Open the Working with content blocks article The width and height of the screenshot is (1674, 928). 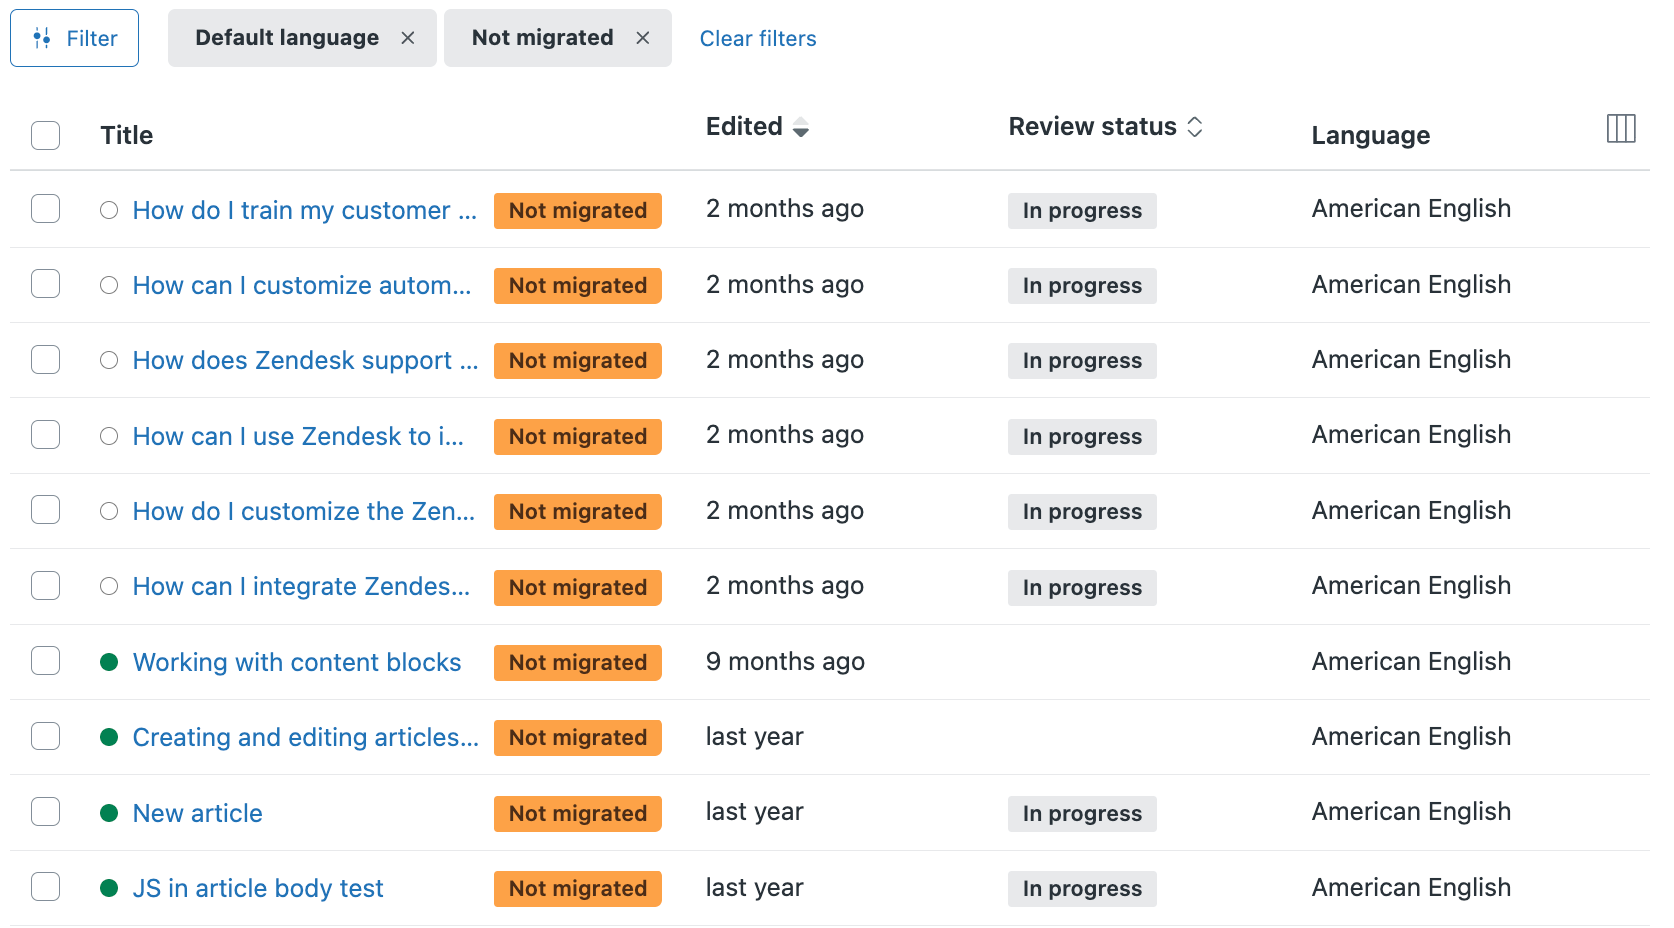(x=296, y=662)
